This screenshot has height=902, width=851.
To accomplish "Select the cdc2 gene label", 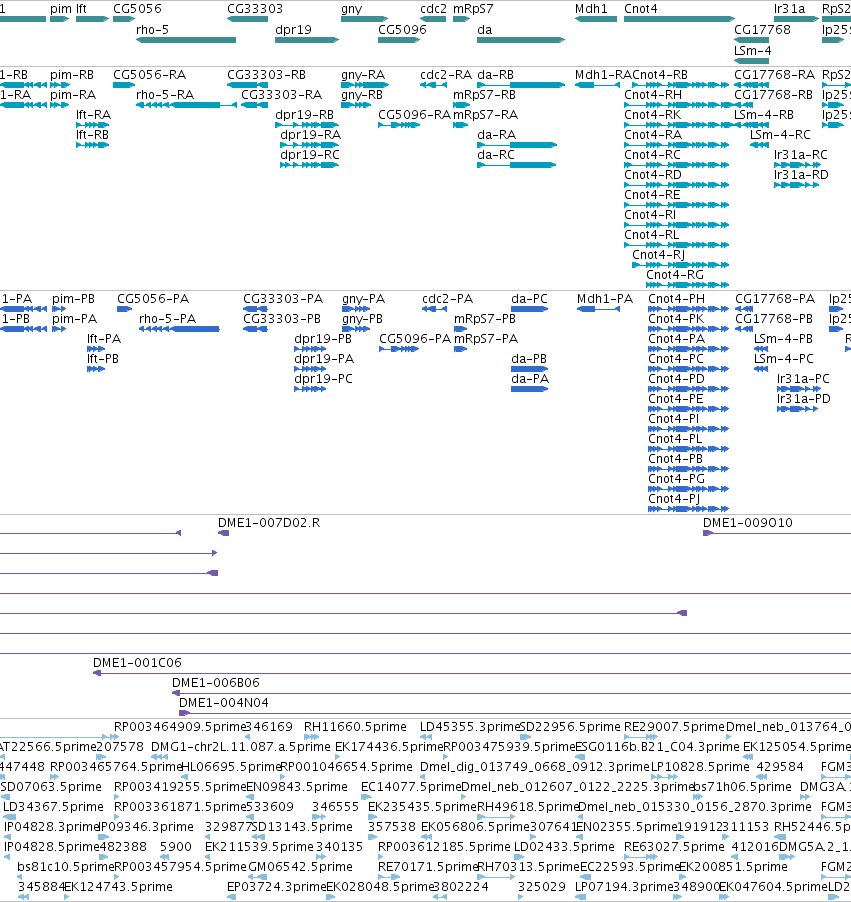I will 433,9.
